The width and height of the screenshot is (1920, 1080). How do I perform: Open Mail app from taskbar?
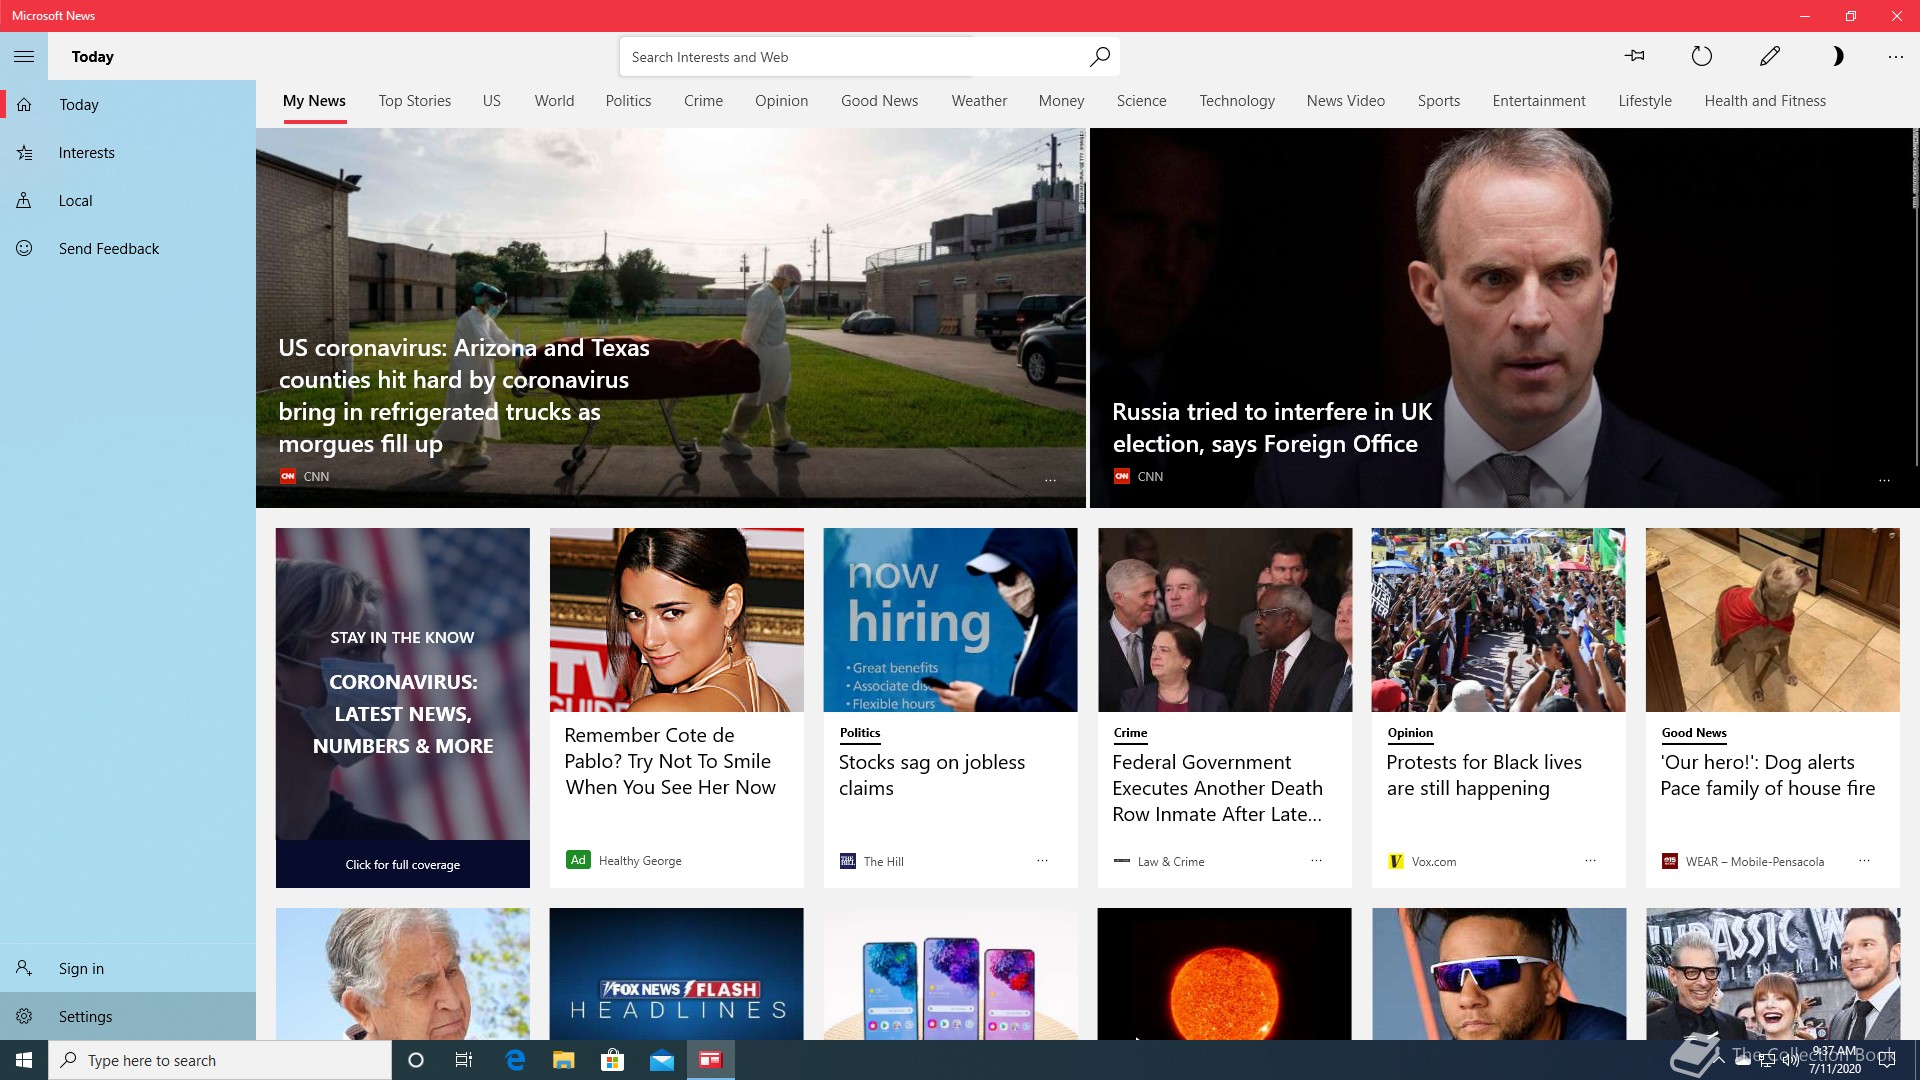click(x=662, y=1060)
